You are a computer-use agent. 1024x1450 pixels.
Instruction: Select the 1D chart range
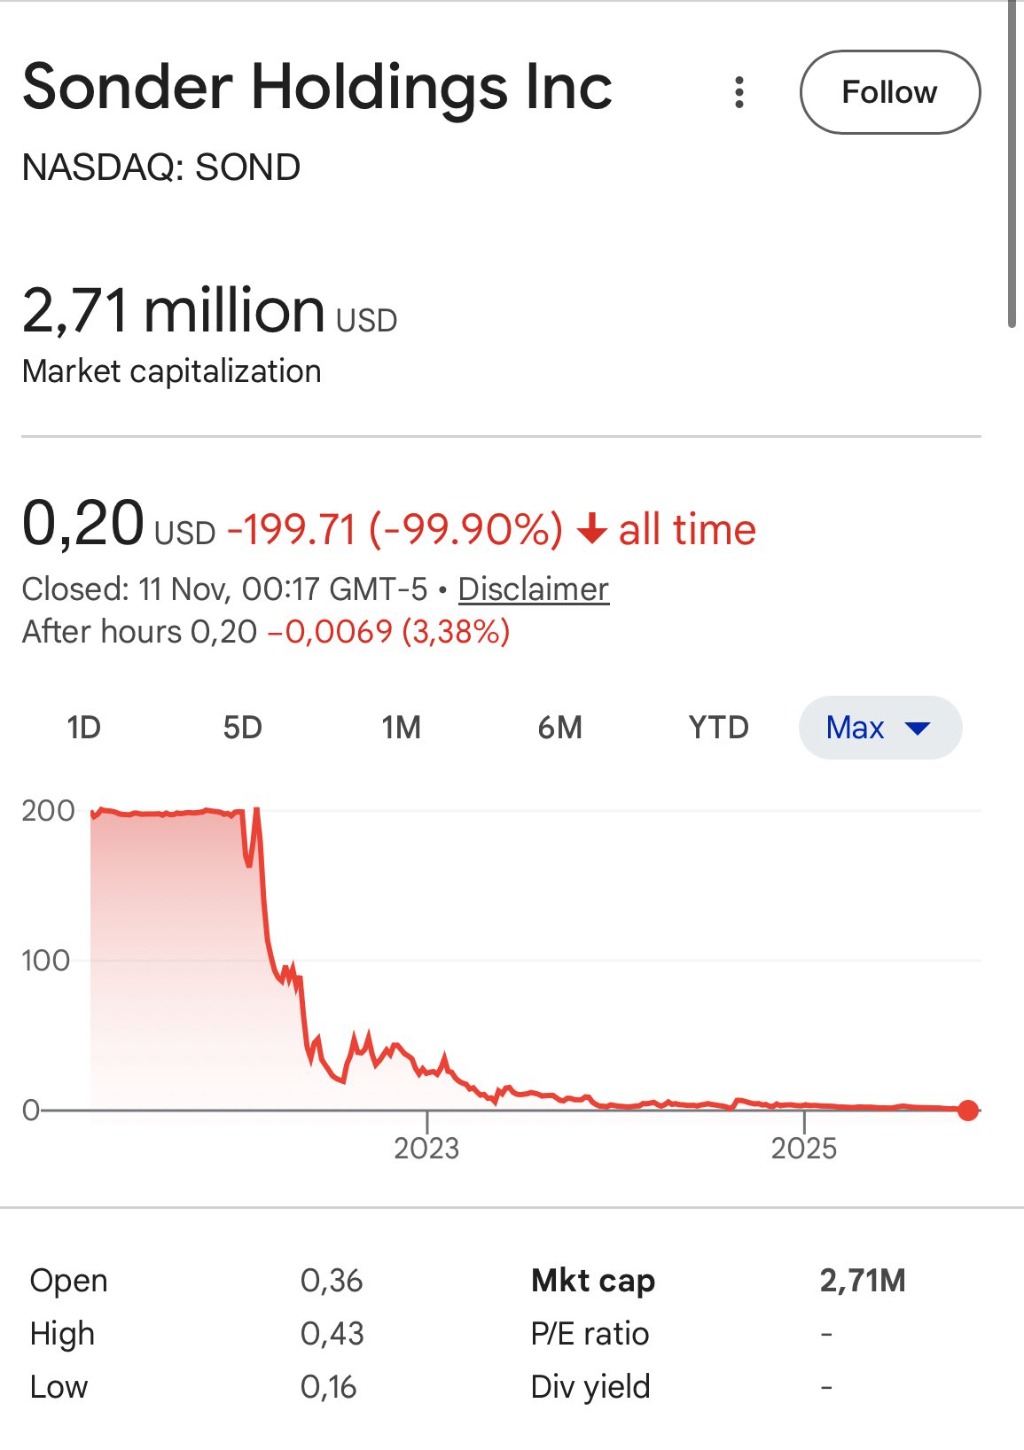tap(84, 727)
